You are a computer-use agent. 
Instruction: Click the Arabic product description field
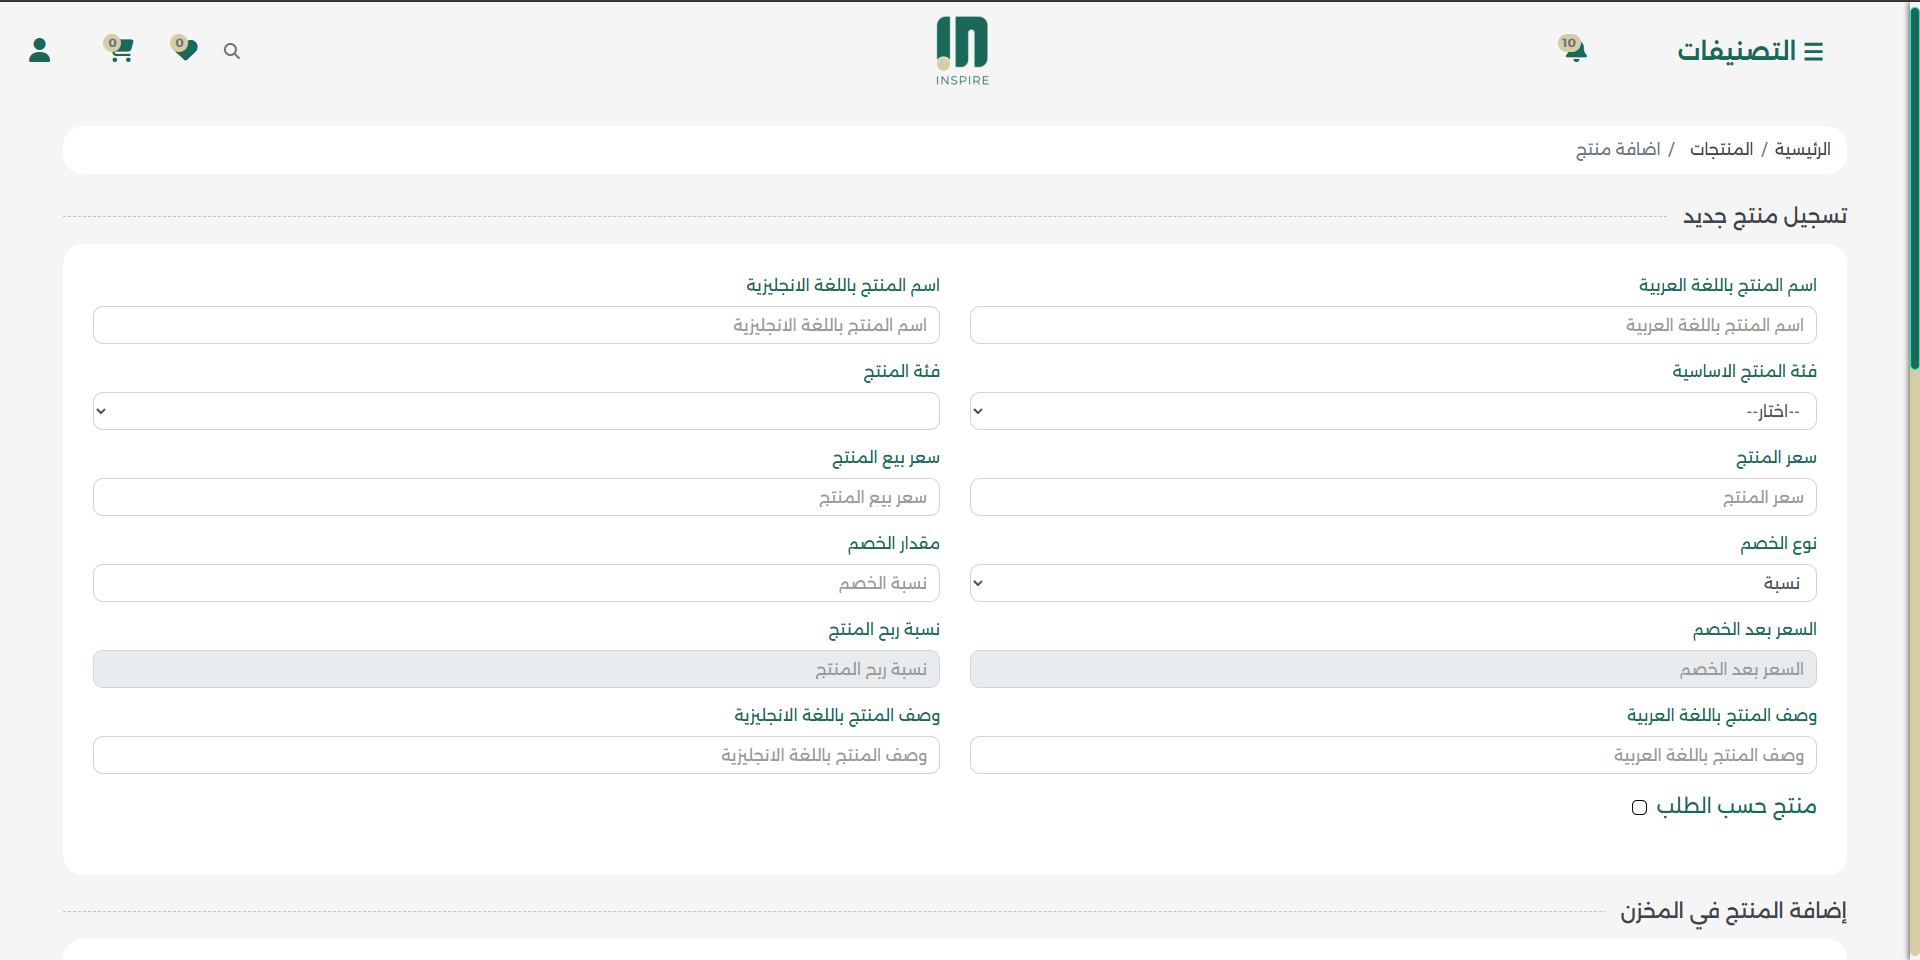(1393, 755)
